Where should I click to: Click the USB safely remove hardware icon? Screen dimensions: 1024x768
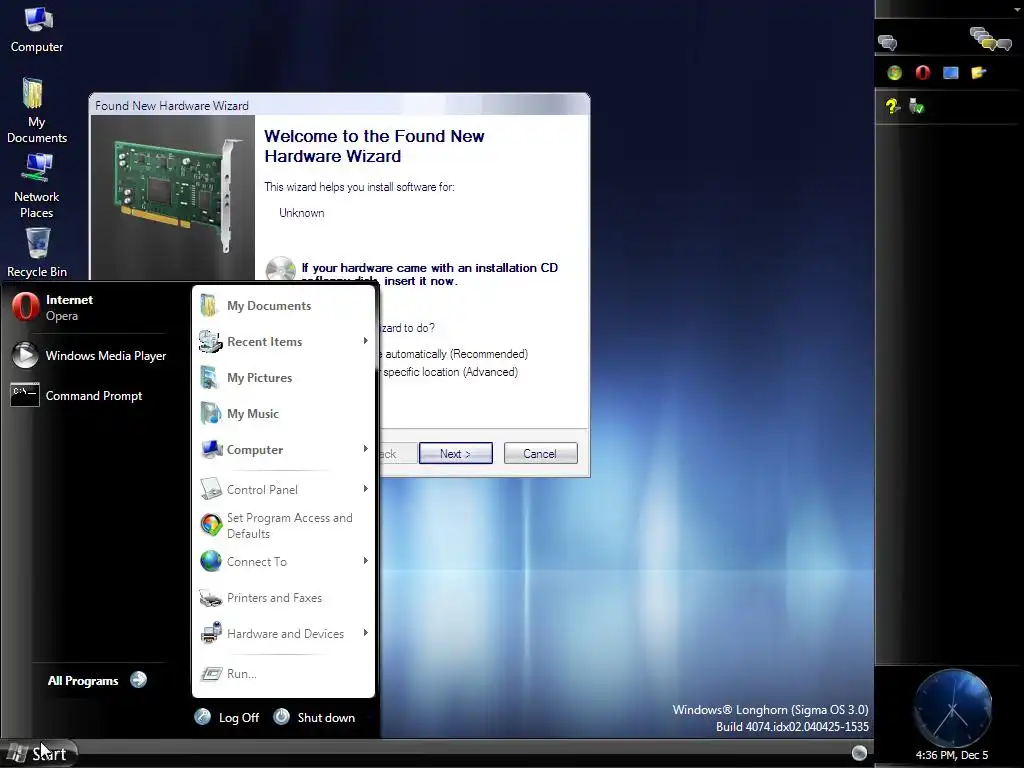917,106
